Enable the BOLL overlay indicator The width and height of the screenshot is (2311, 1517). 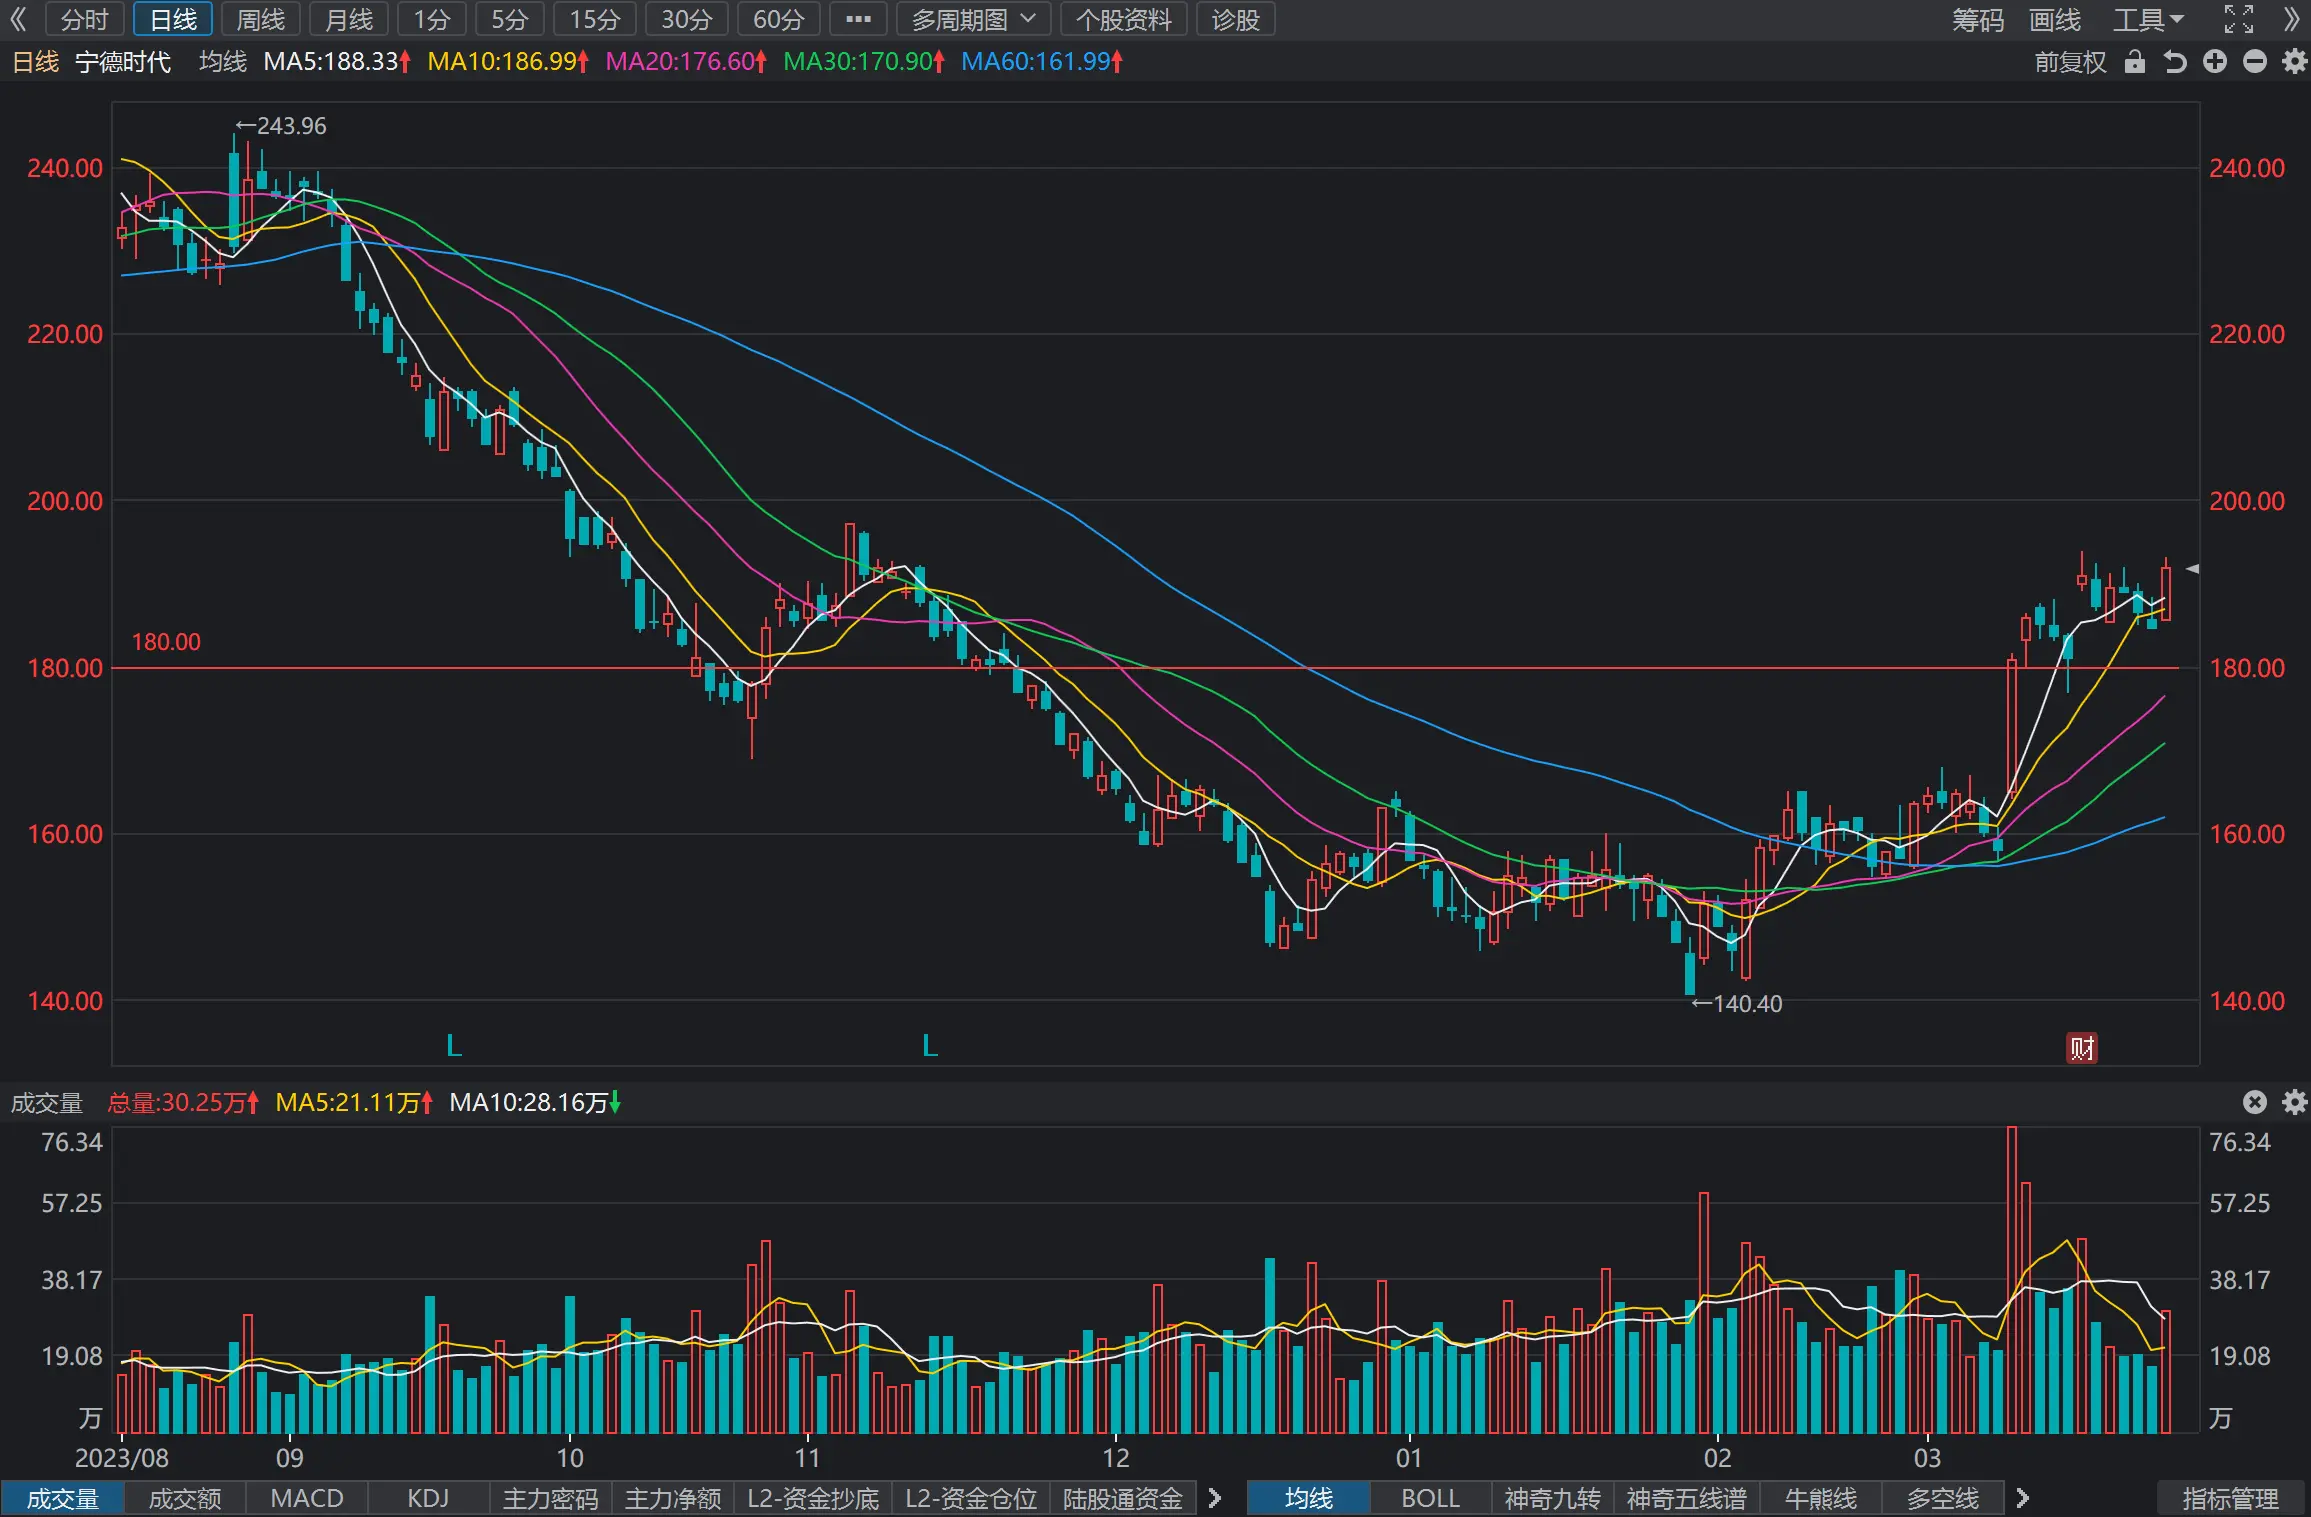coord(1430,1498)
